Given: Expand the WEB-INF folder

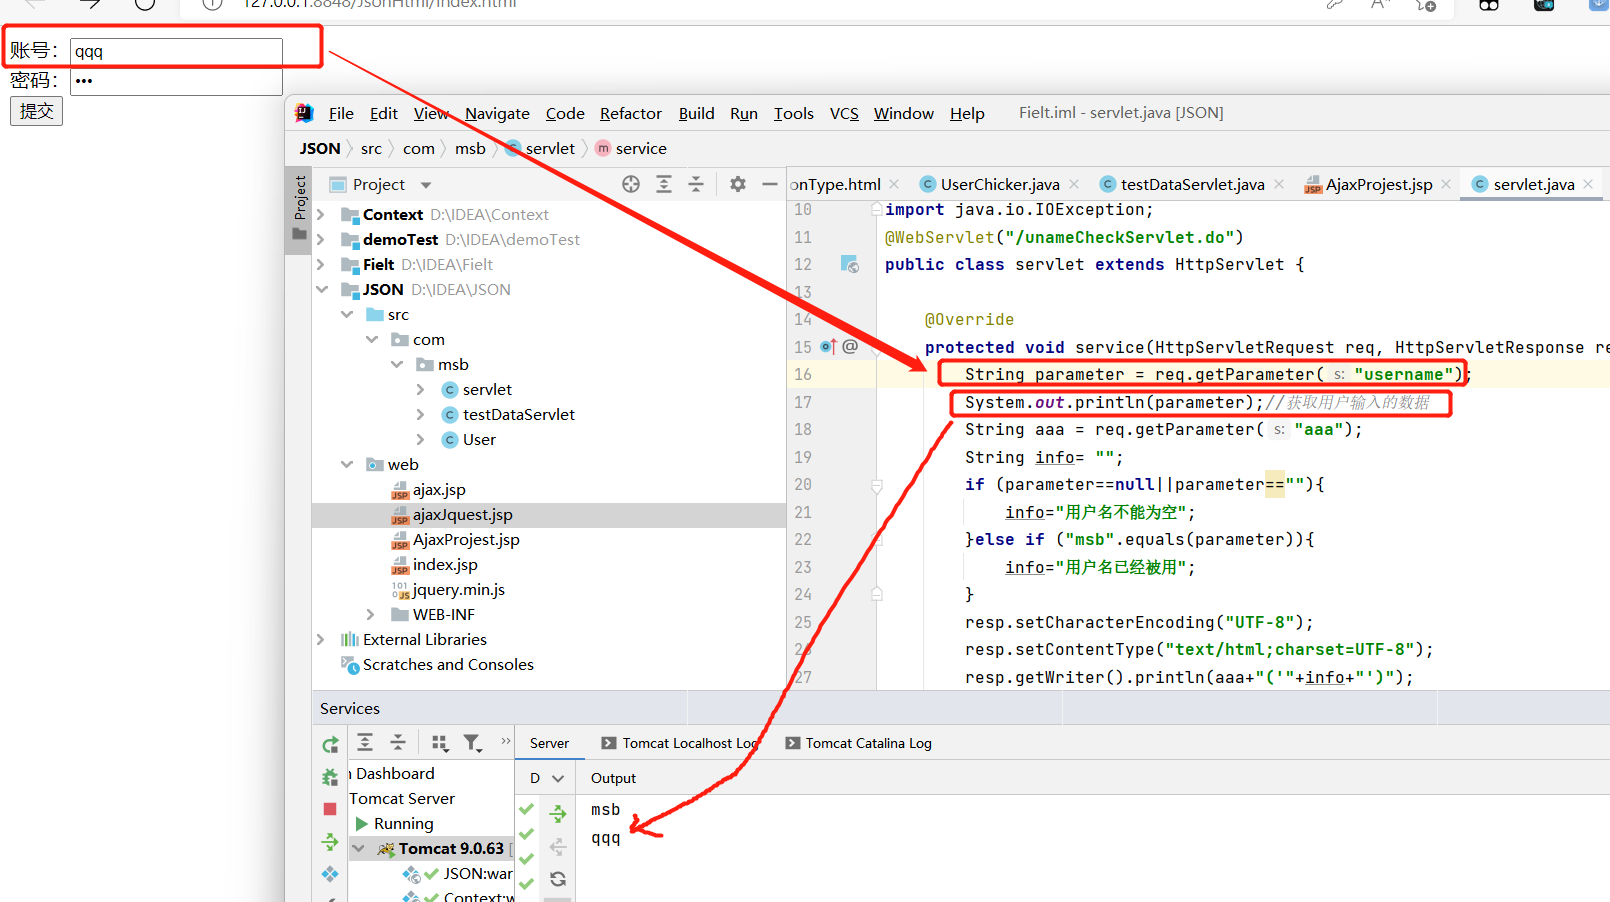Looking at the screenshot, I should (x=370, y=614).
